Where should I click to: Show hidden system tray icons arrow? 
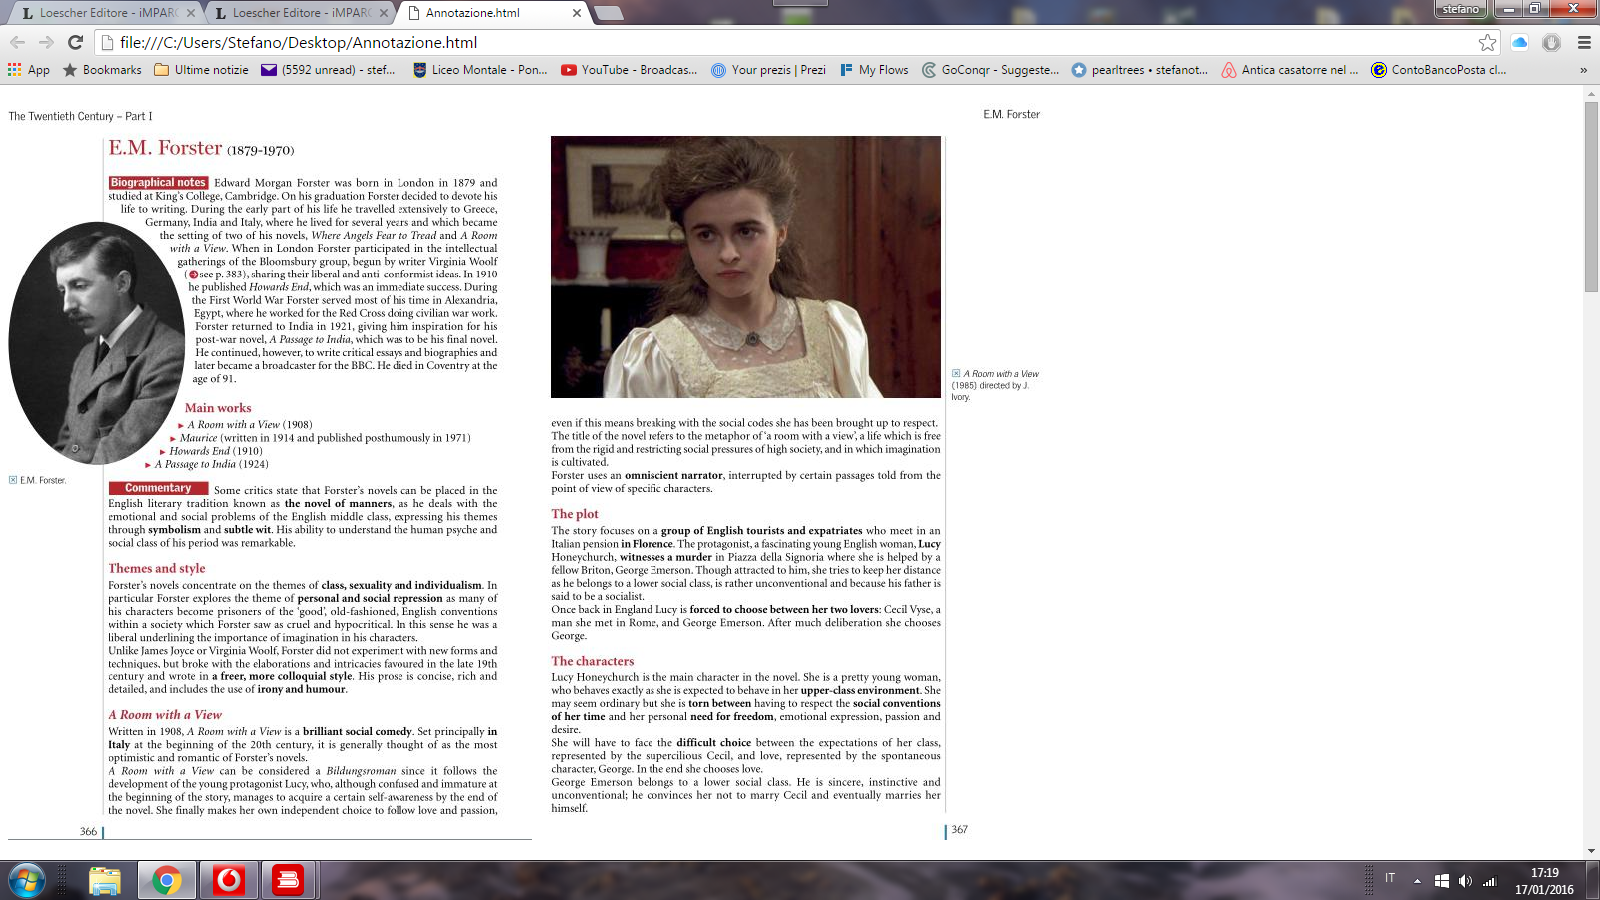1417,880
